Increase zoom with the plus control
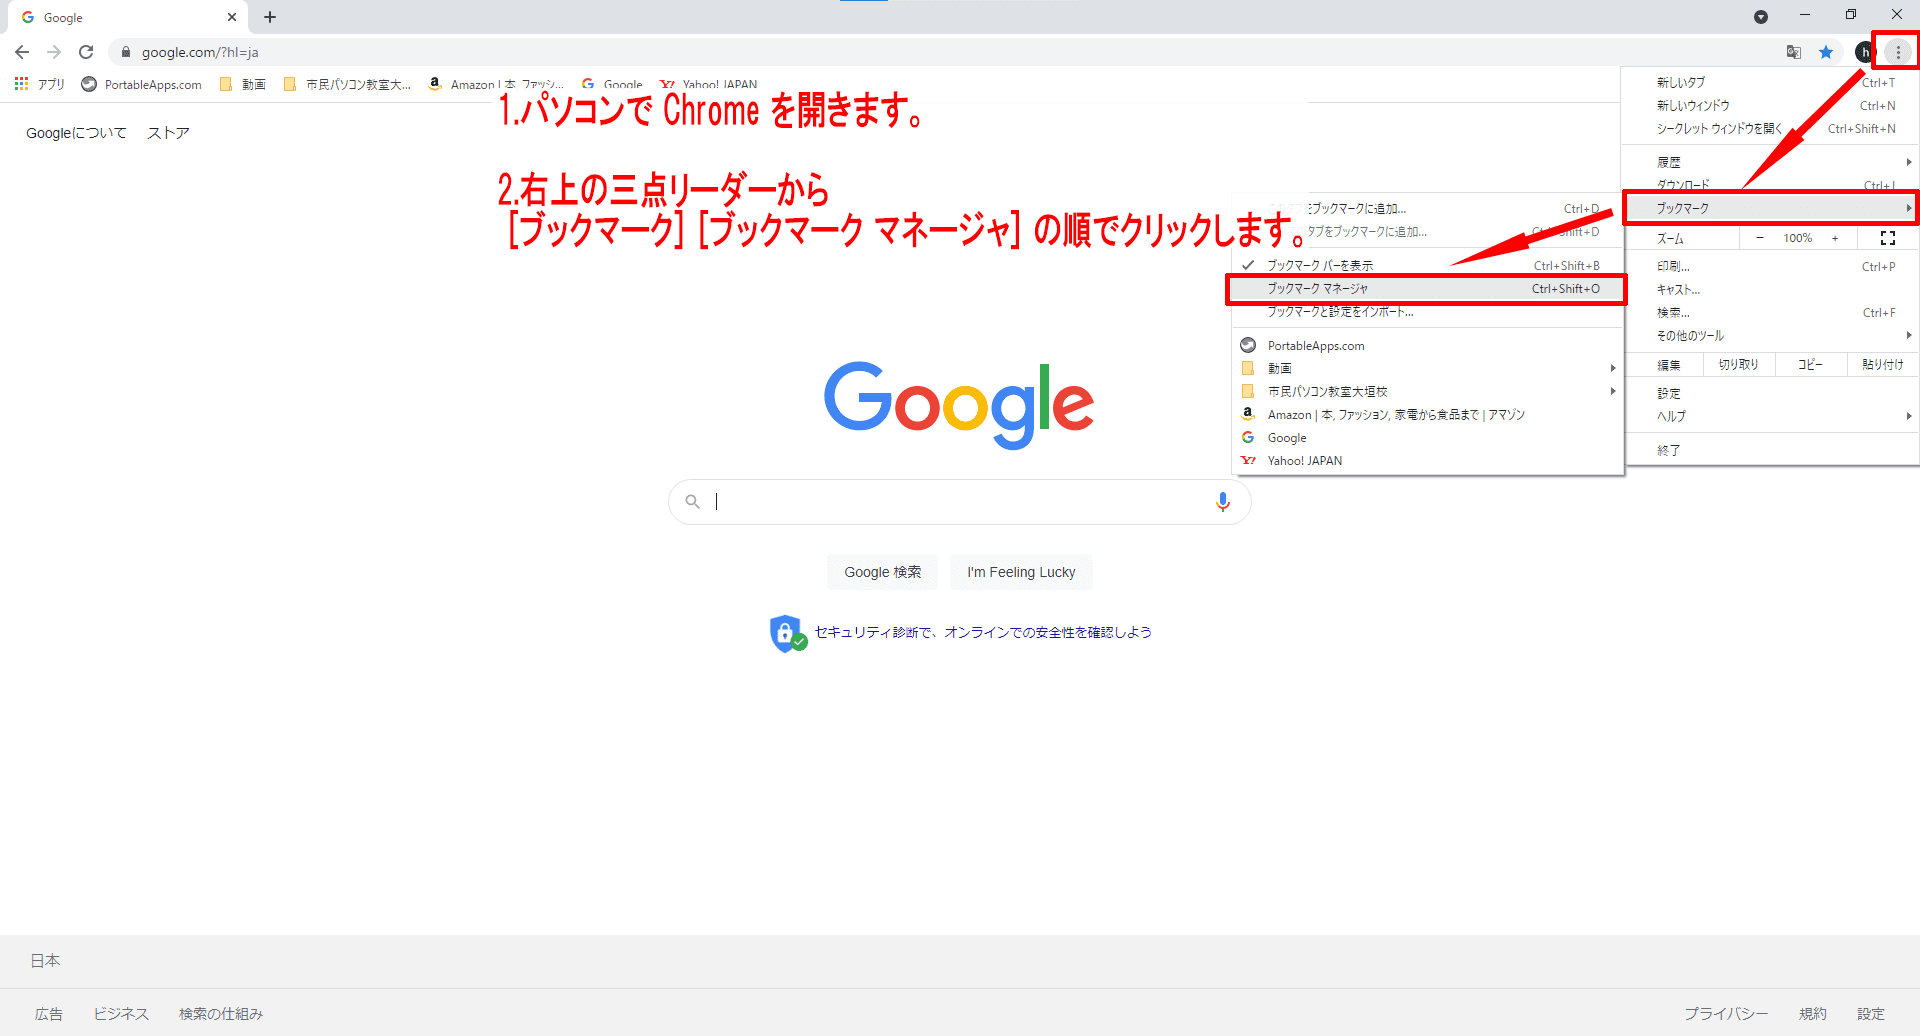 point(1835,238)
